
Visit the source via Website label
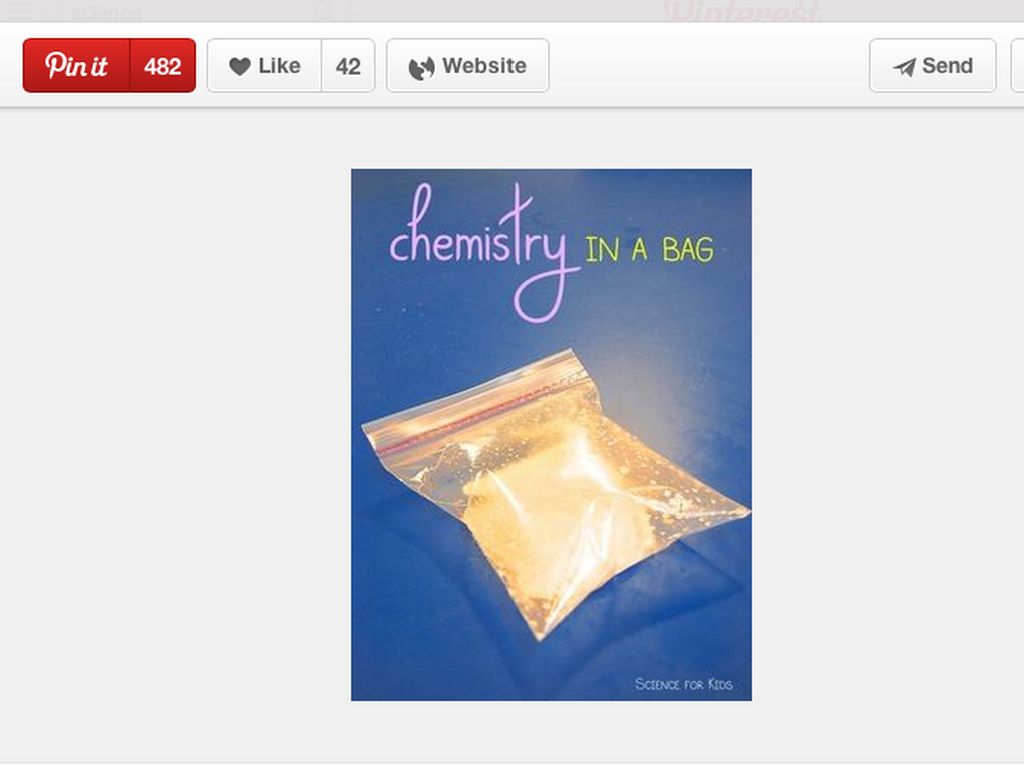pos(484,65)
